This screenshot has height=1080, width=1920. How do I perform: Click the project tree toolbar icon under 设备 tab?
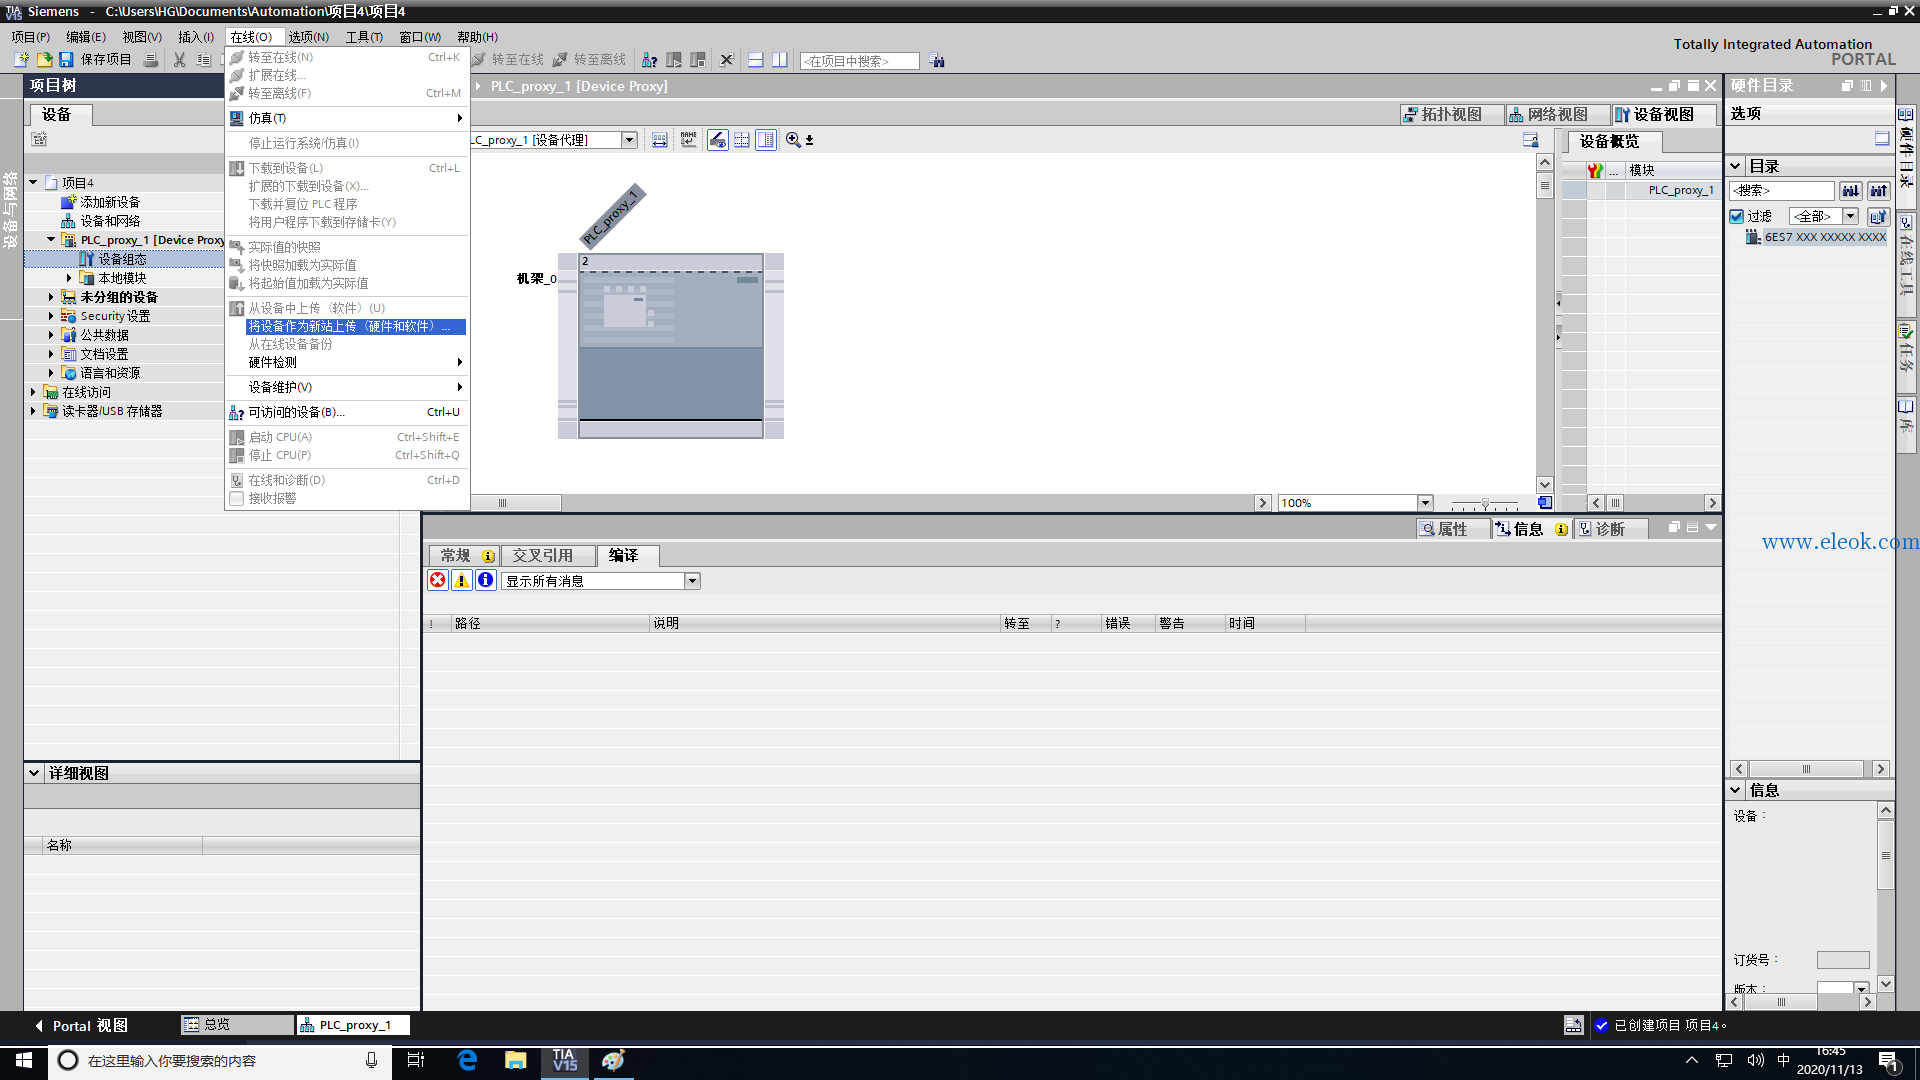(x=39, y=139)
